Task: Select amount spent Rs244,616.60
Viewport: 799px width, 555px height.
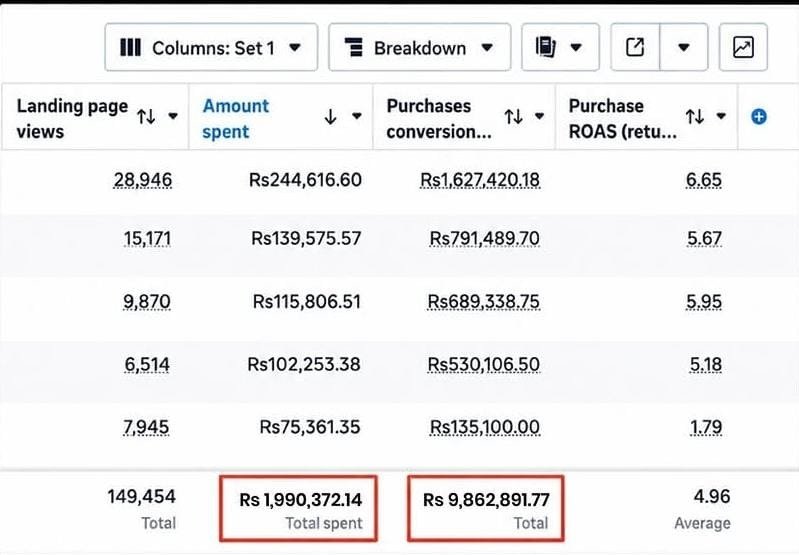Action: tap(305, 180)
